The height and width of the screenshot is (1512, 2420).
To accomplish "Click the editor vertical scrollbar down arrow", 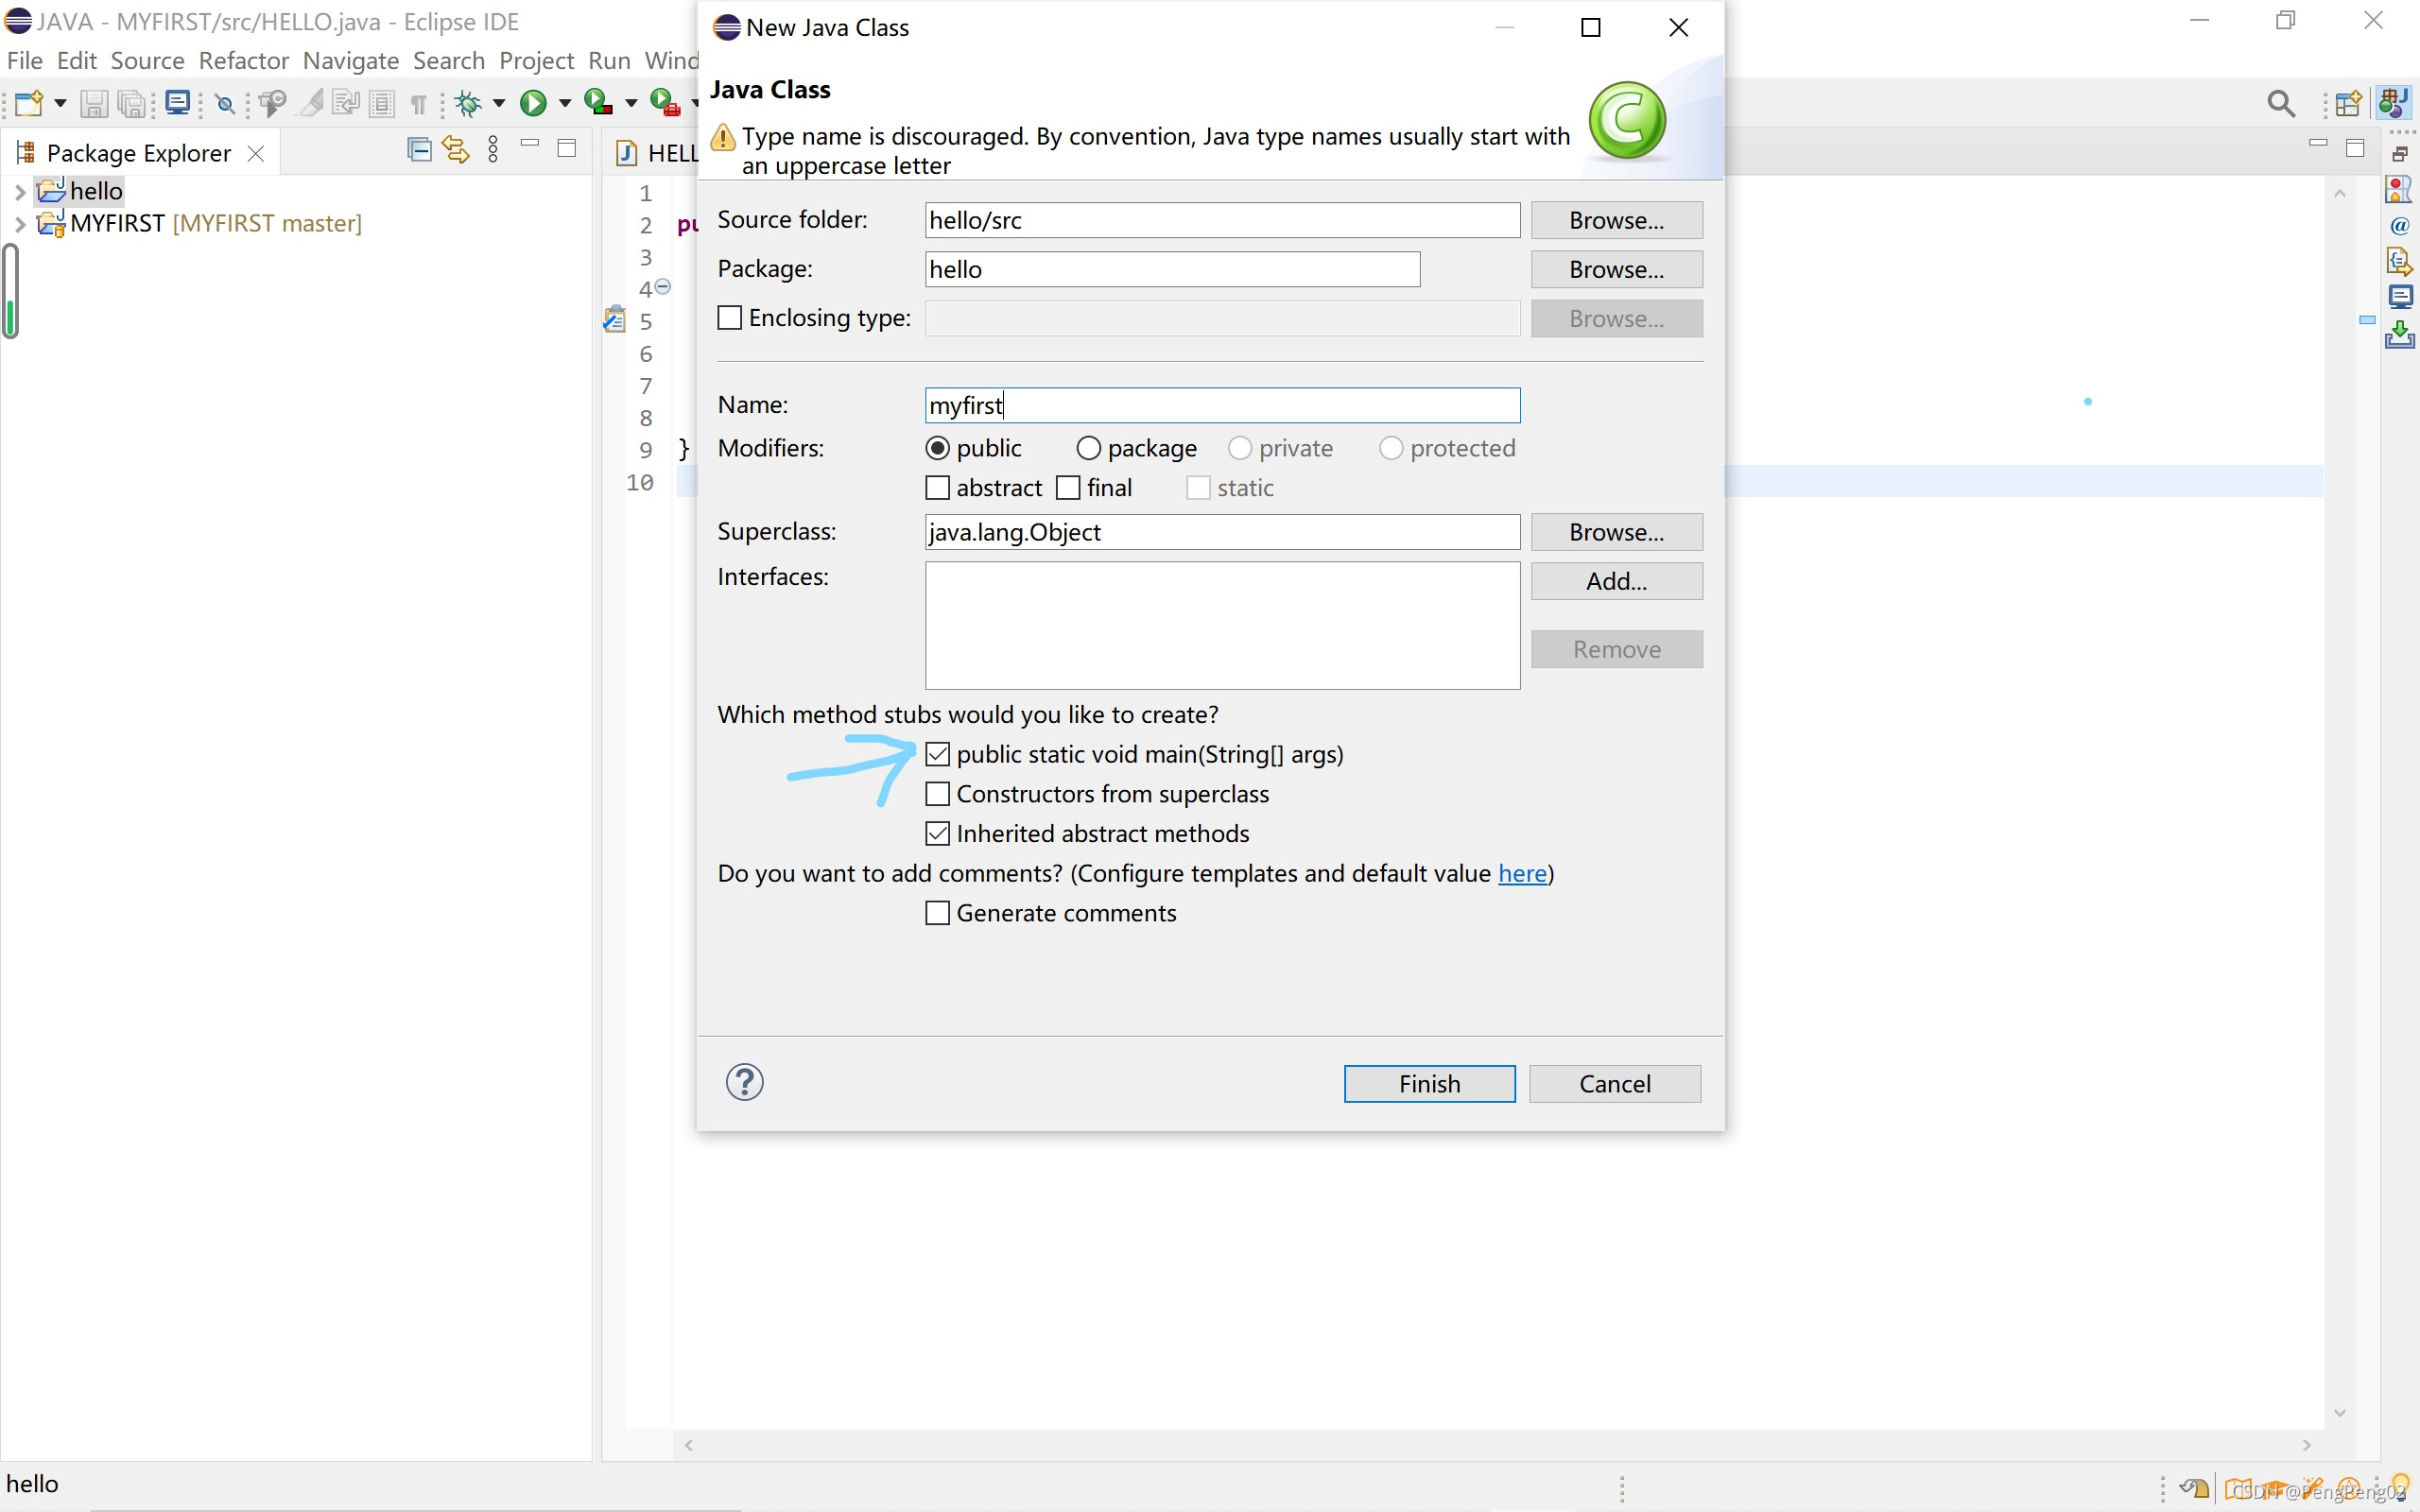I will click(x=2340, y=1413).
